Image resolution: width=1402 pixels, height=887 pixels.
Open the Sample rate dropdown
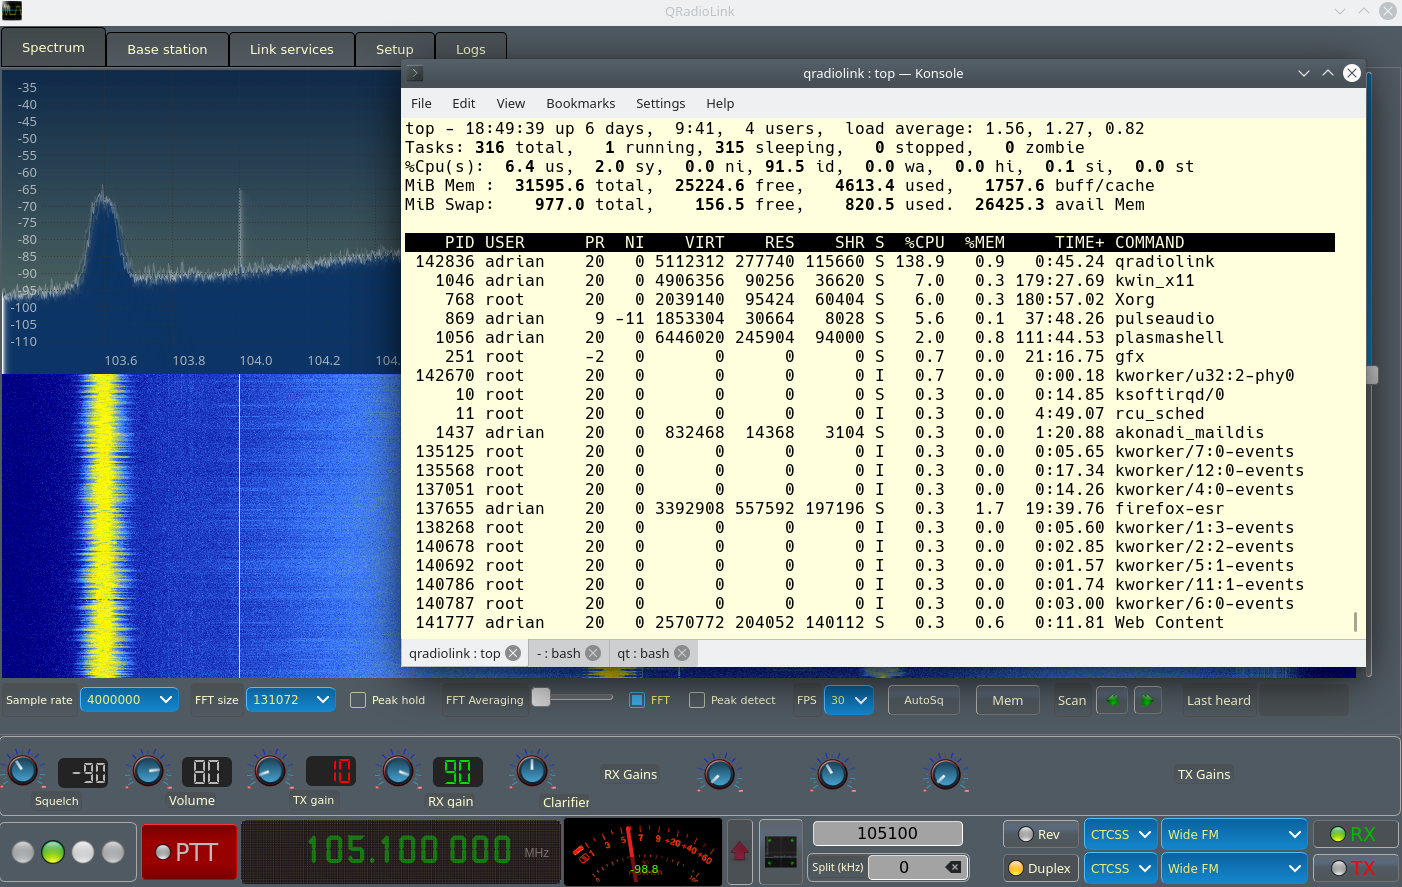coord(129,700)
